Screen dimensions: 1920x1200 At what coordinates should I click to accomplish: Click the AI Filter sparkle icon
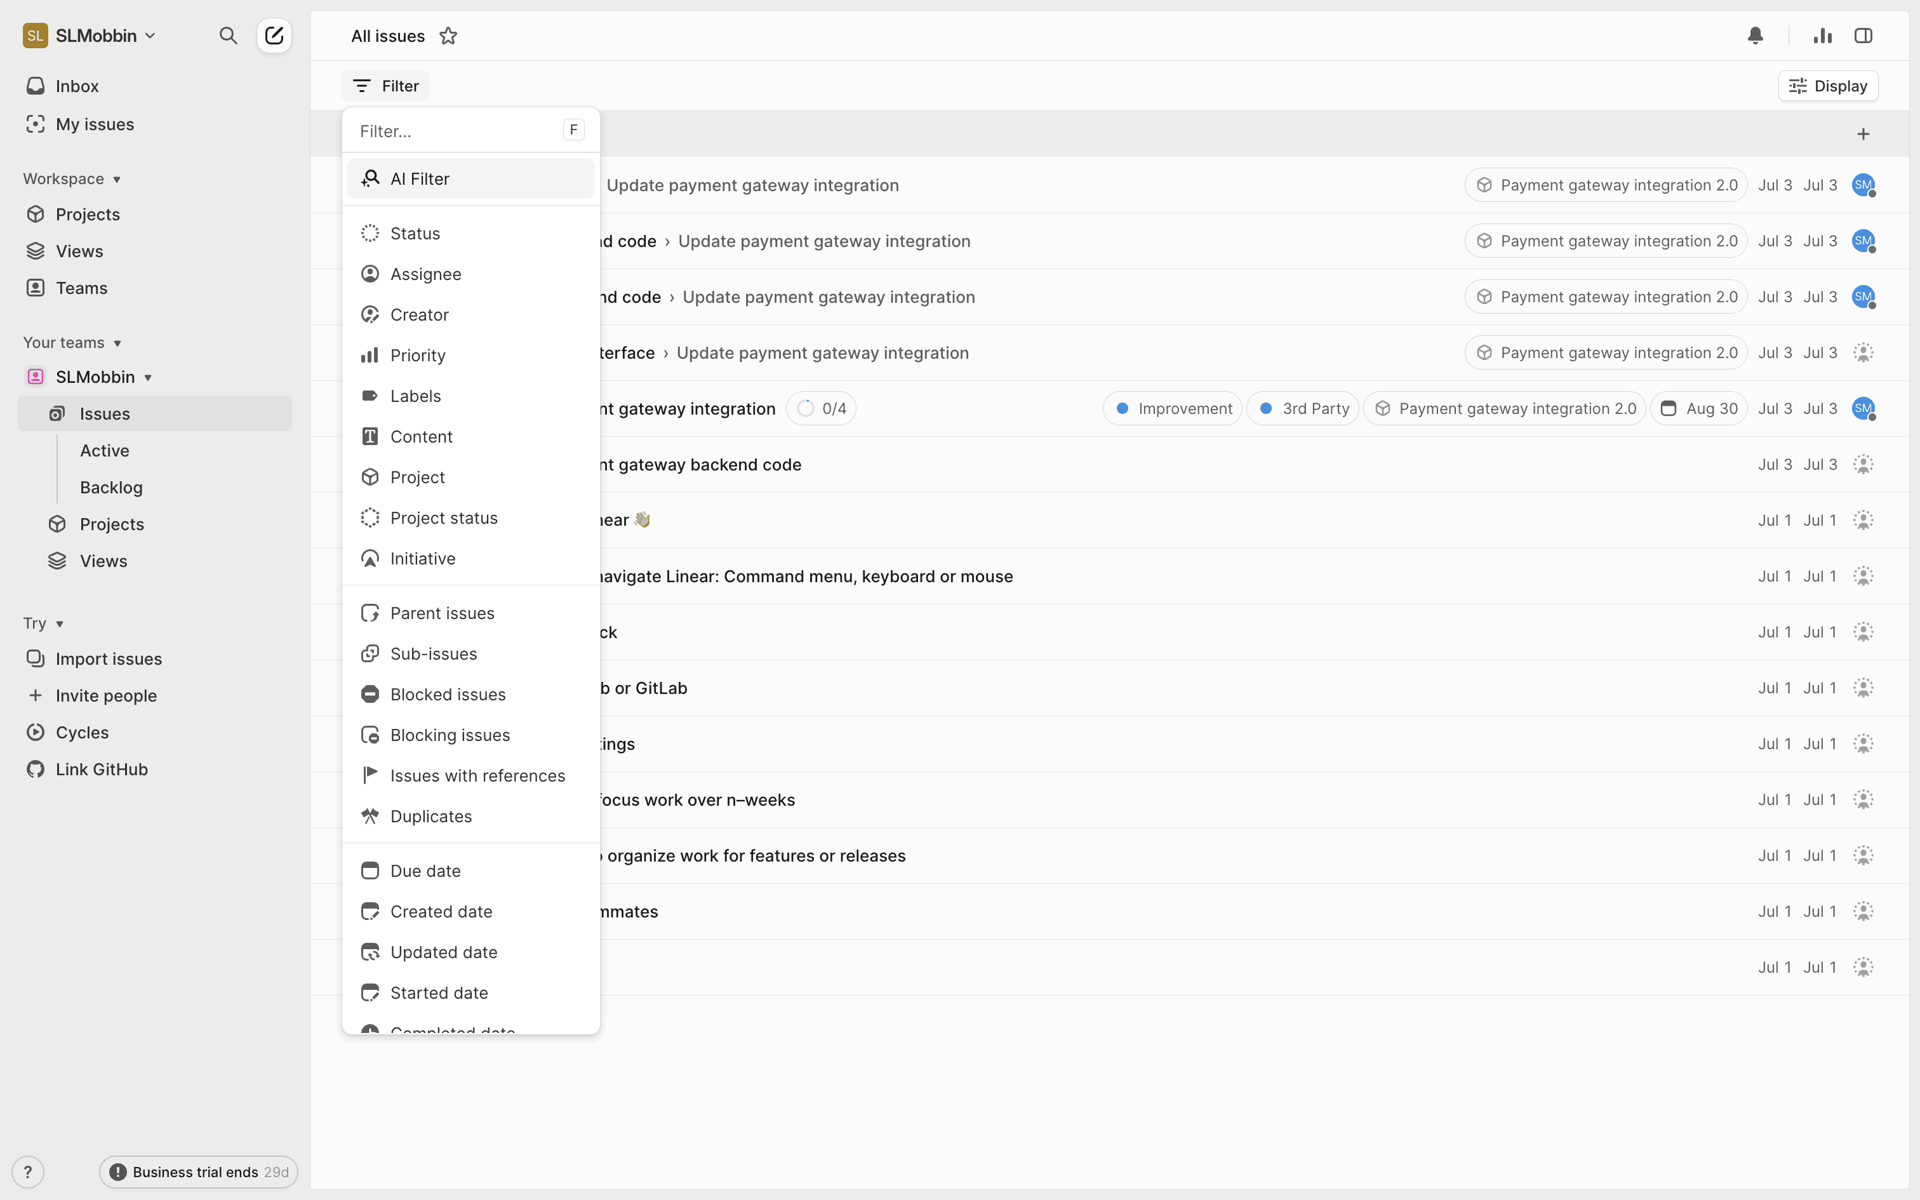[370, 178]
